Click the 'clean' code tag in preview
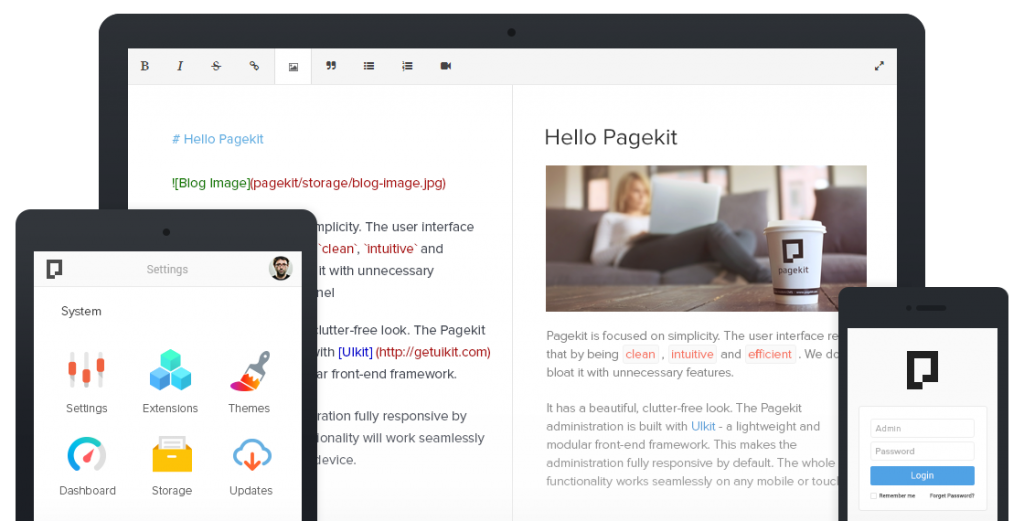 (640, 355)
